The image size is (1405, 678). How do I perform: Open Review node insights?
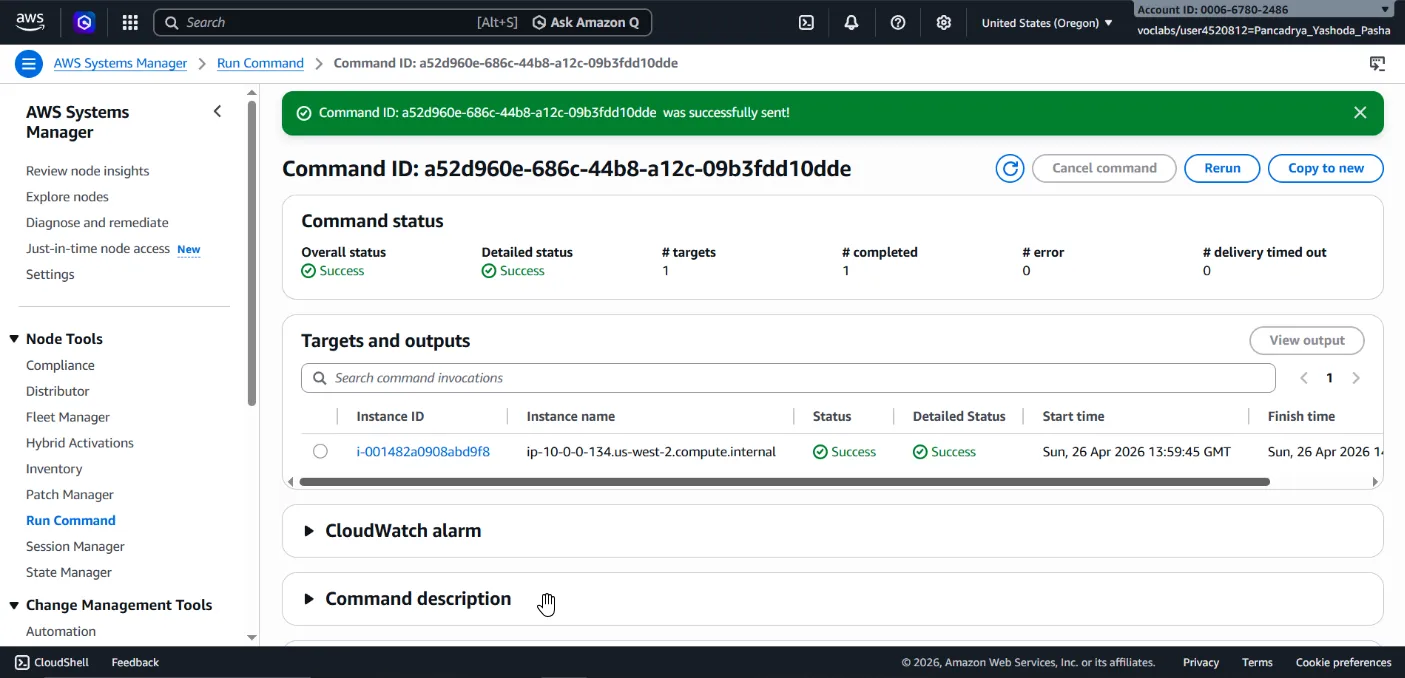(88, 171)
